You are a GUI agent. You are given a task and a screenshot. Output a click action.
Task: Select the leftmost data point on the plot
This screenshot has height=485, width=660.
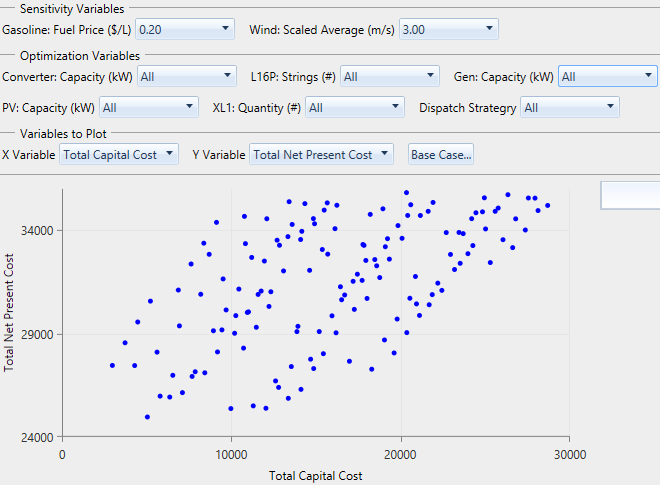(x=113, y=365)
